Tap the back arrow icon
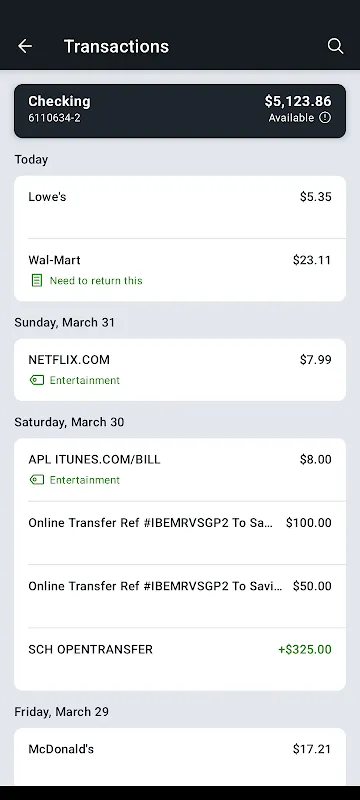 pyautogui.click(x=24, y=46)
